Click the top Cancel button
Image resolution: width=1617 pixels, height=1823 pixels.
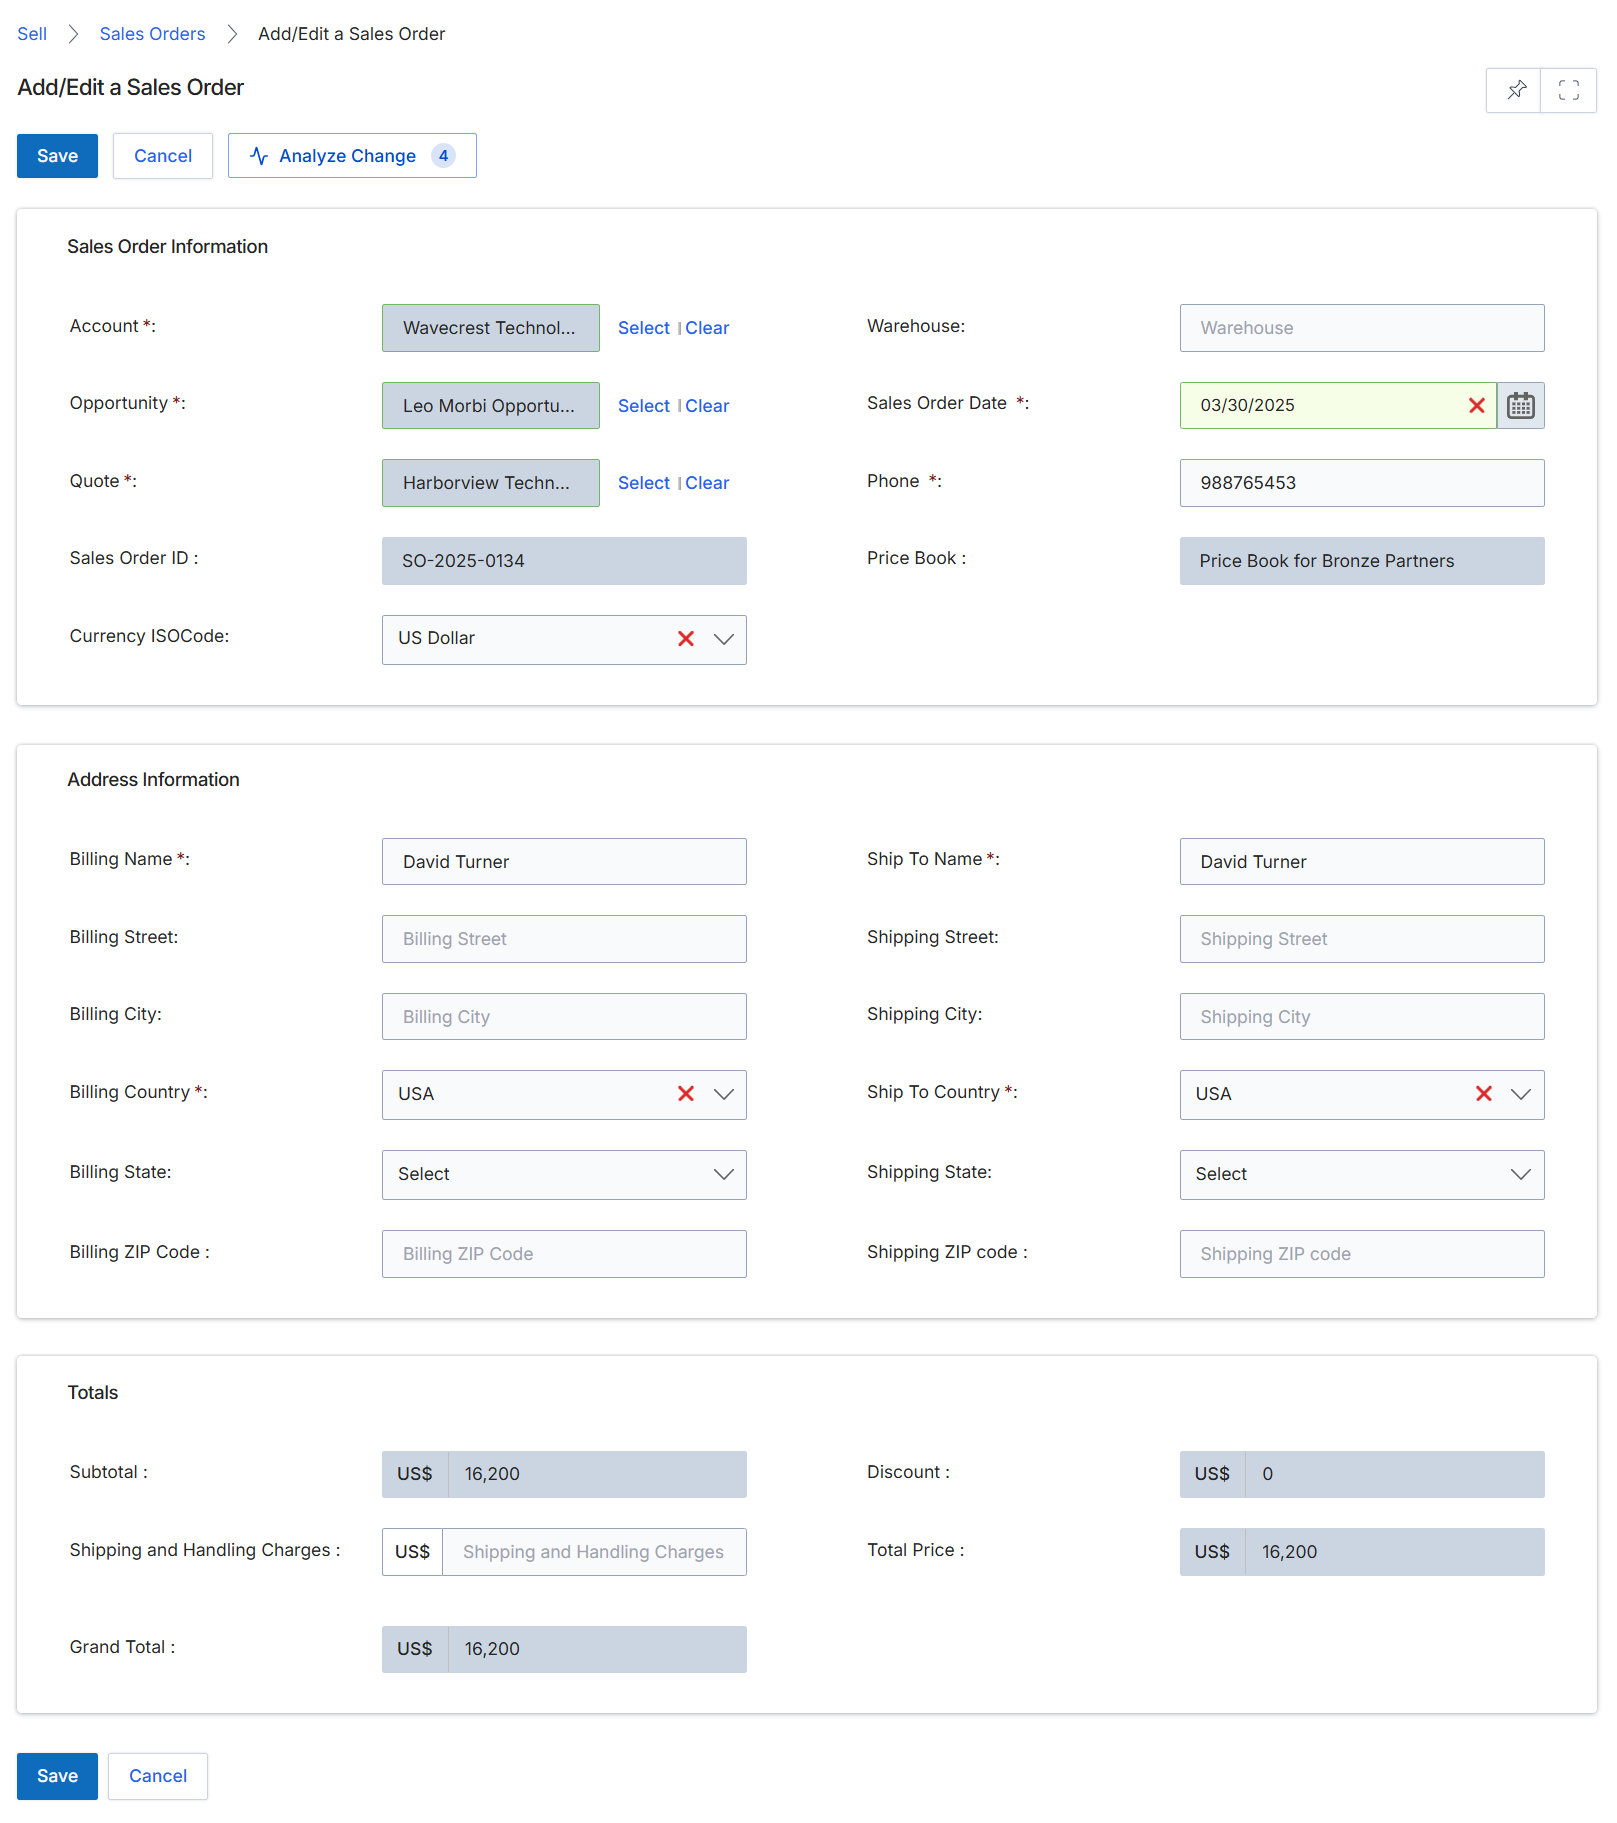tap(163, 156)
